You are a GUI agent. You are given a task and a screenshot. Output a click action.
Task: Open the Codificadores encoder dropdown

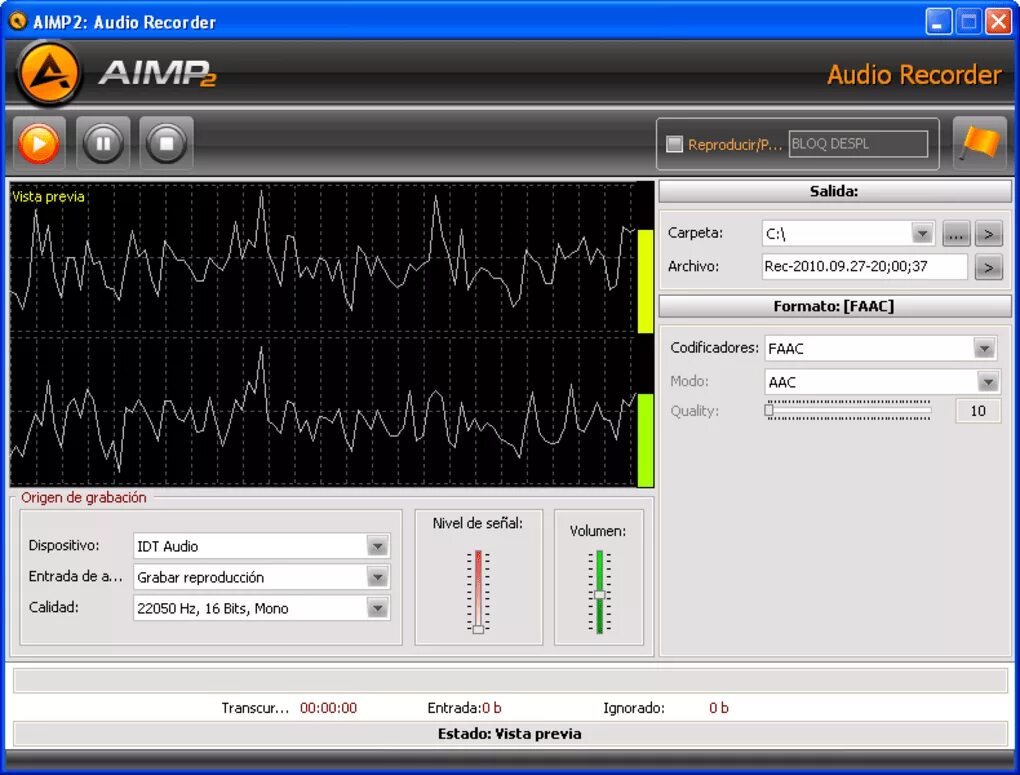click(x=984, y=349)
